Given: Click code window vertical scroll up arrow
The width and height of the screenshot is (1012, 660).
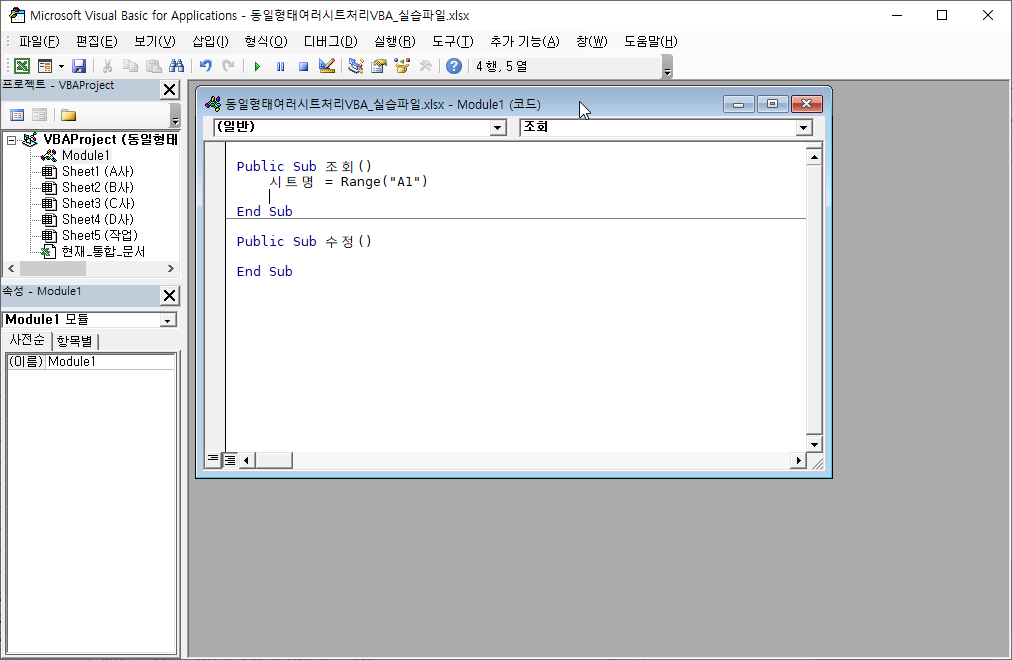Looking at the screenshot, I should (814, 157).
